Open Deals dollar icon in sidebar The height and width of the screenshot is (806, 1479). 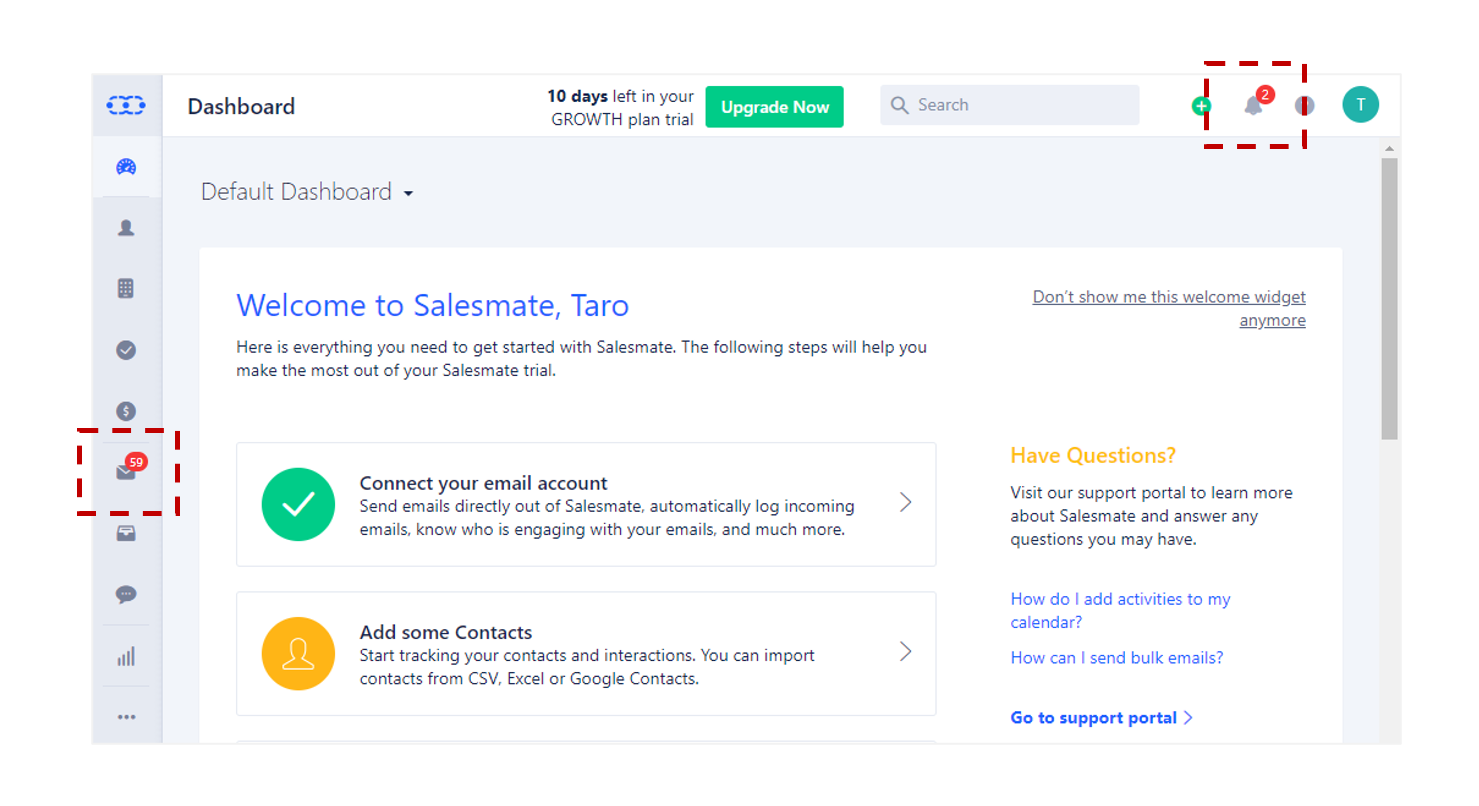click(126, 411)
